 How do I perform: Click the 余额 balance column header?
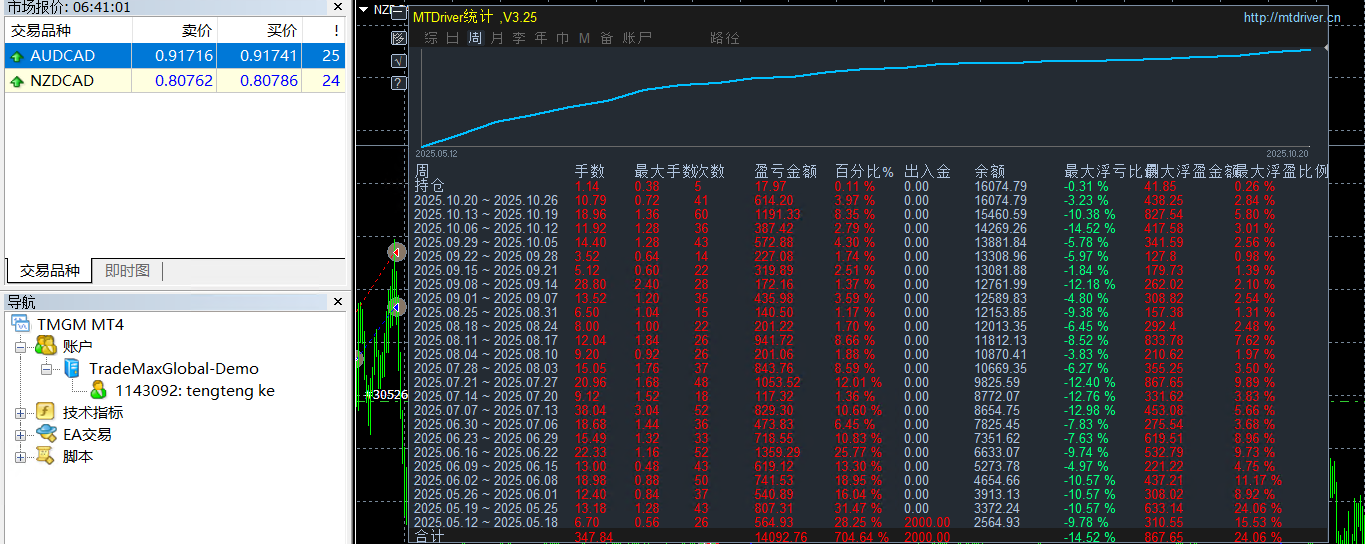(990, 171)
